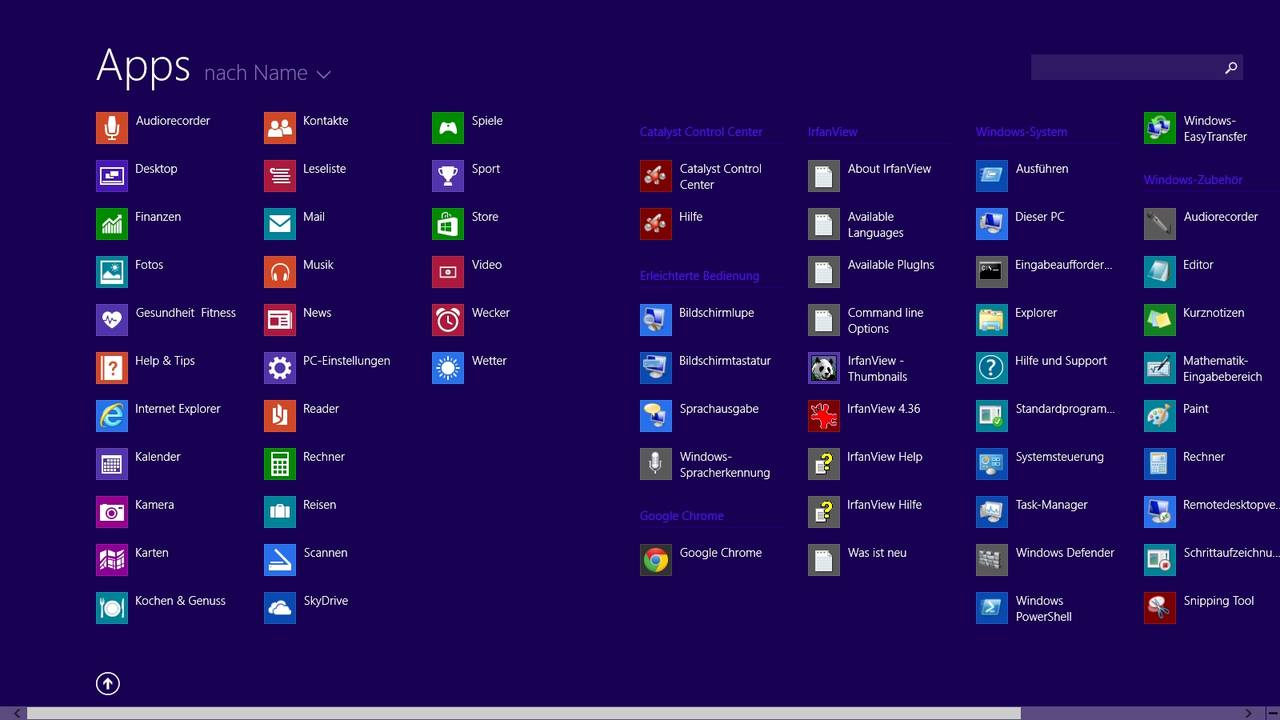Viewport: 1280px width, 720px height.
Task: Launch Gesundheit & Fitness heart icon
Action: [x=112, y=320]
